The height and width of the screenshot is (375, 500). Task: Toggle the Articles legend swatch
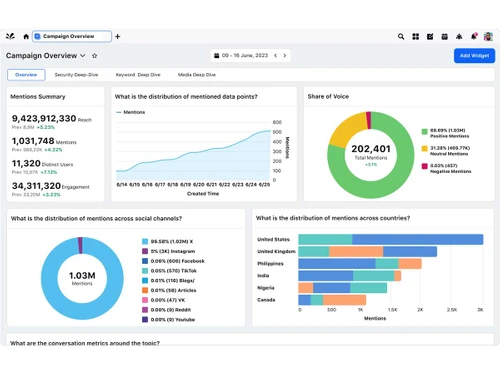point(145,290)
